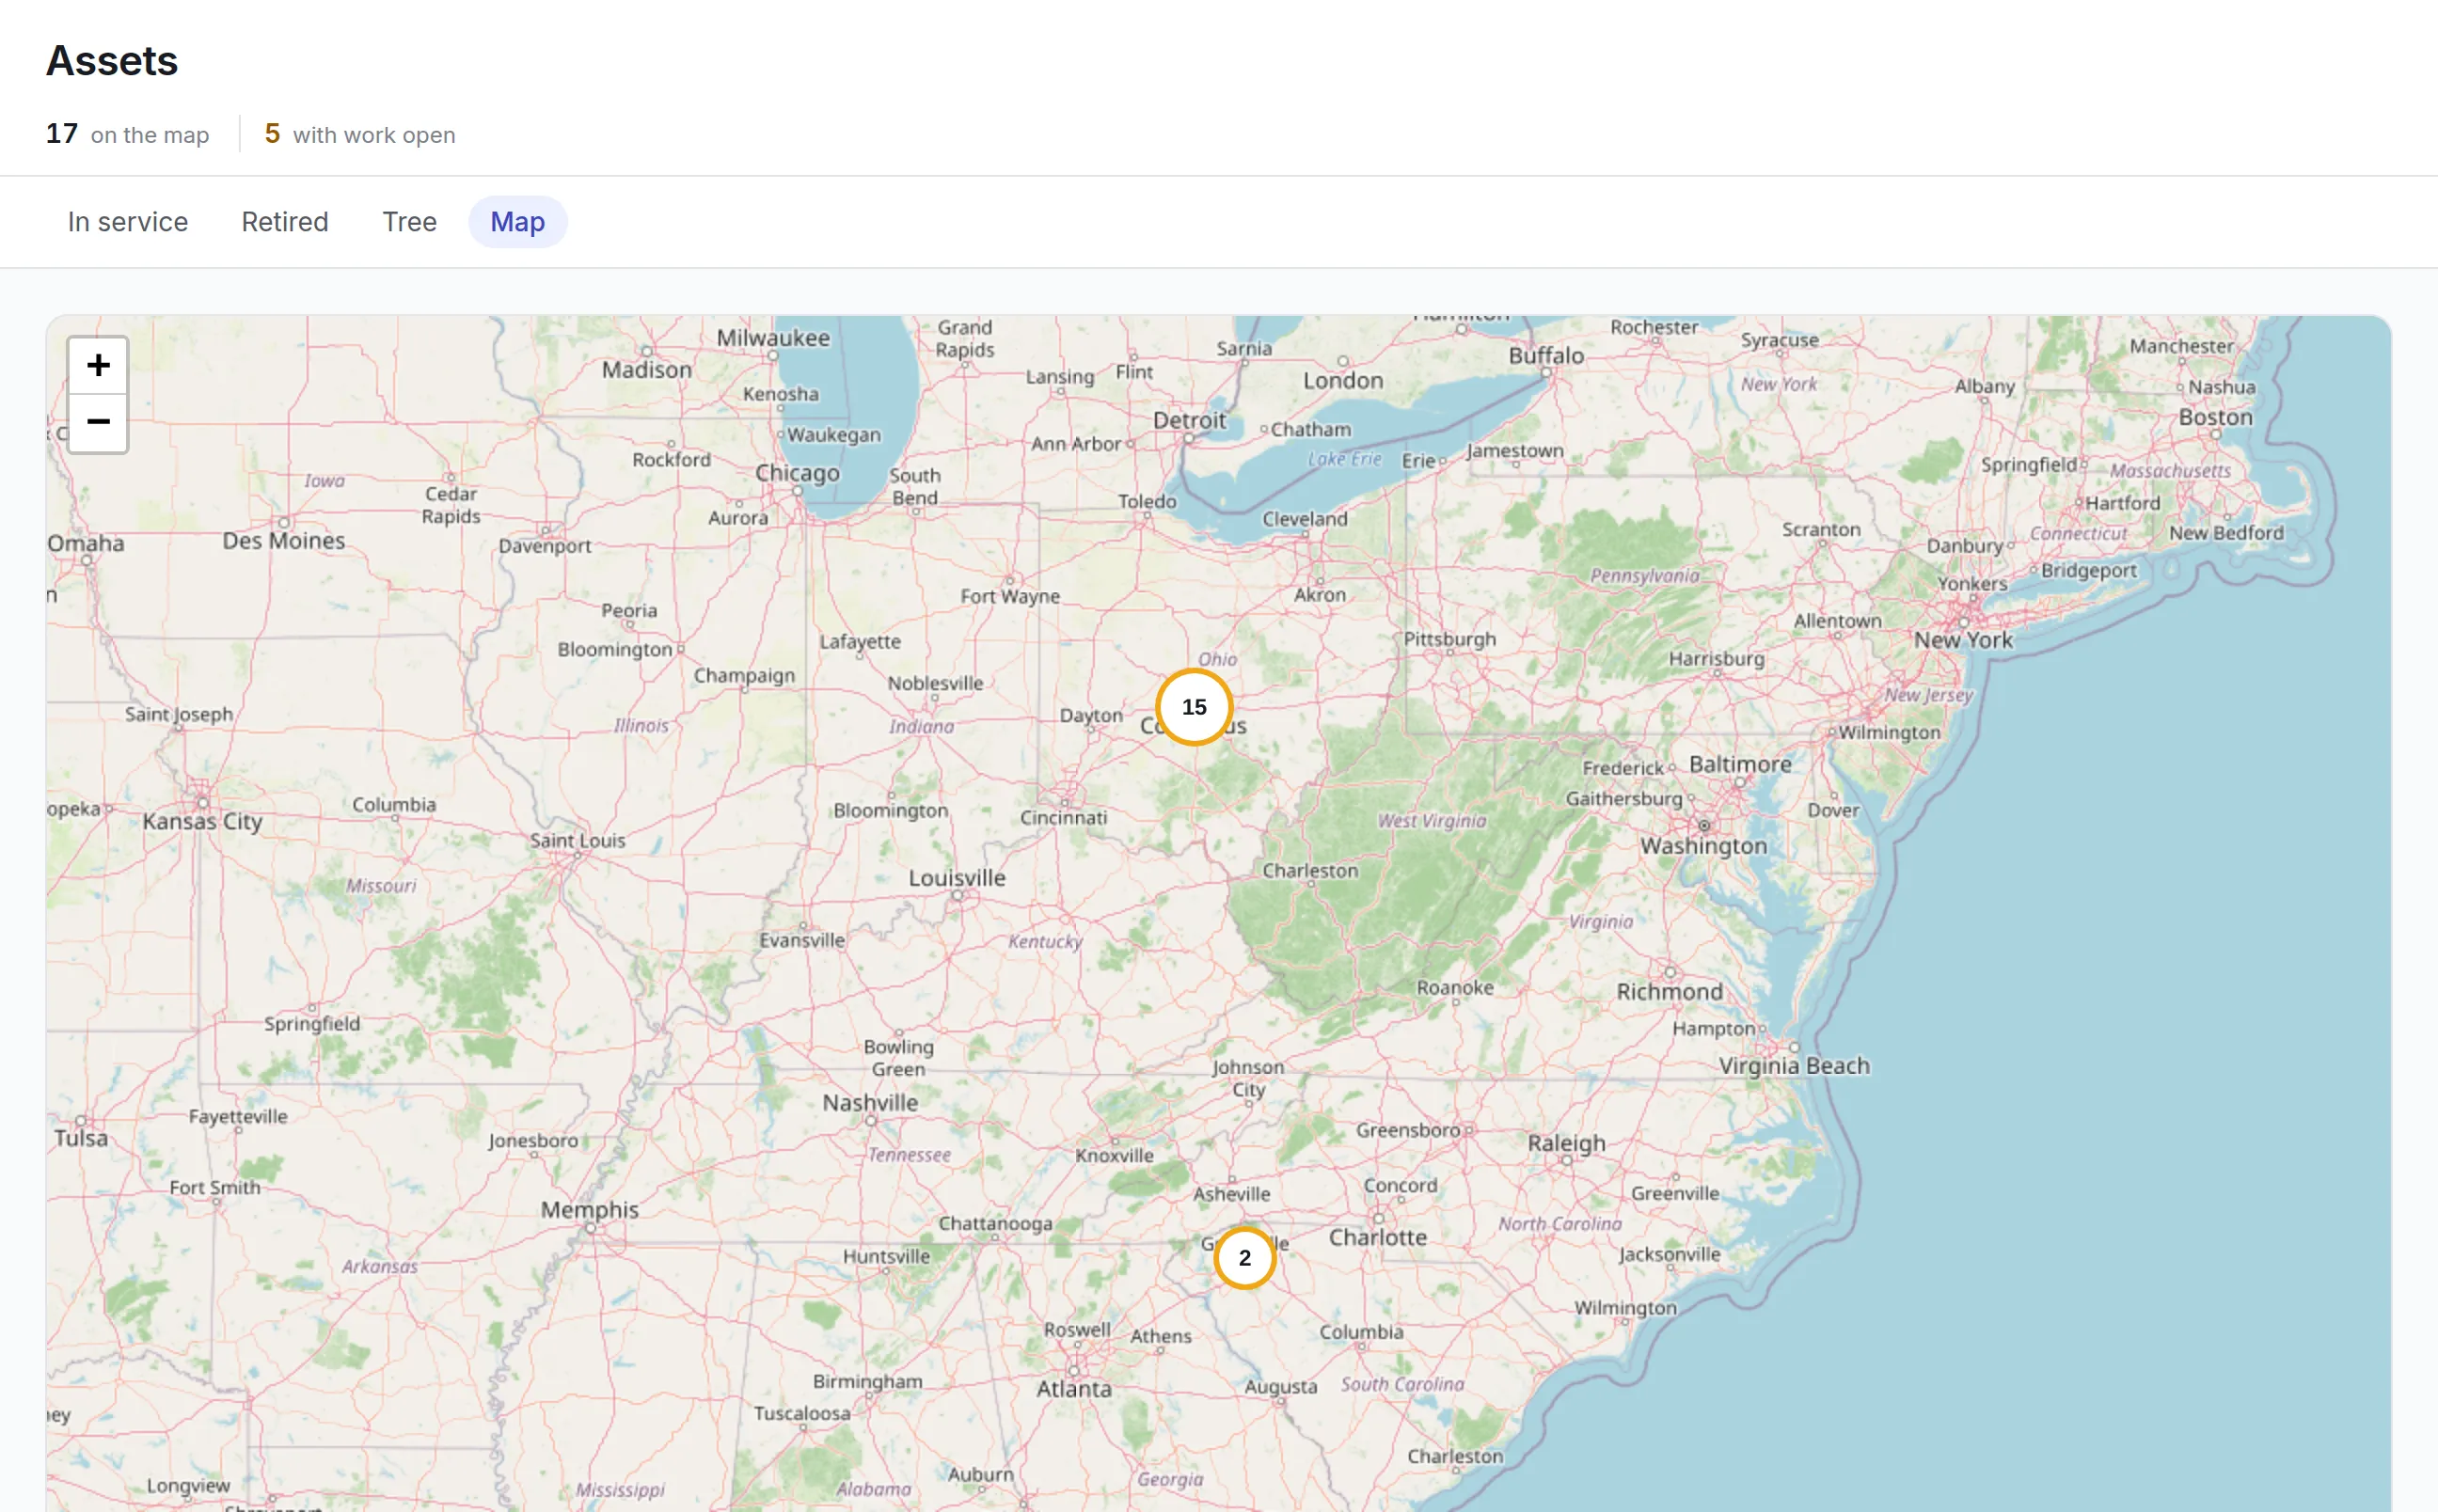Click the Boston label on map

tap(2216, 417)
